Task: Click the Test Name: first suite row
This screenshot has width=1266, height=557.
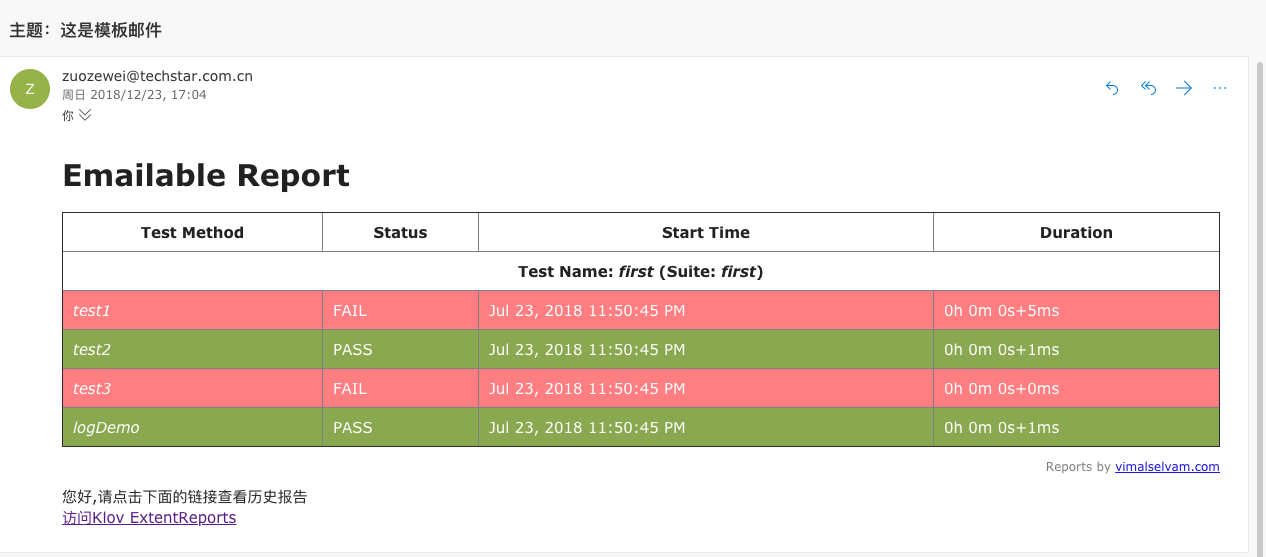Action: [641, 271]
